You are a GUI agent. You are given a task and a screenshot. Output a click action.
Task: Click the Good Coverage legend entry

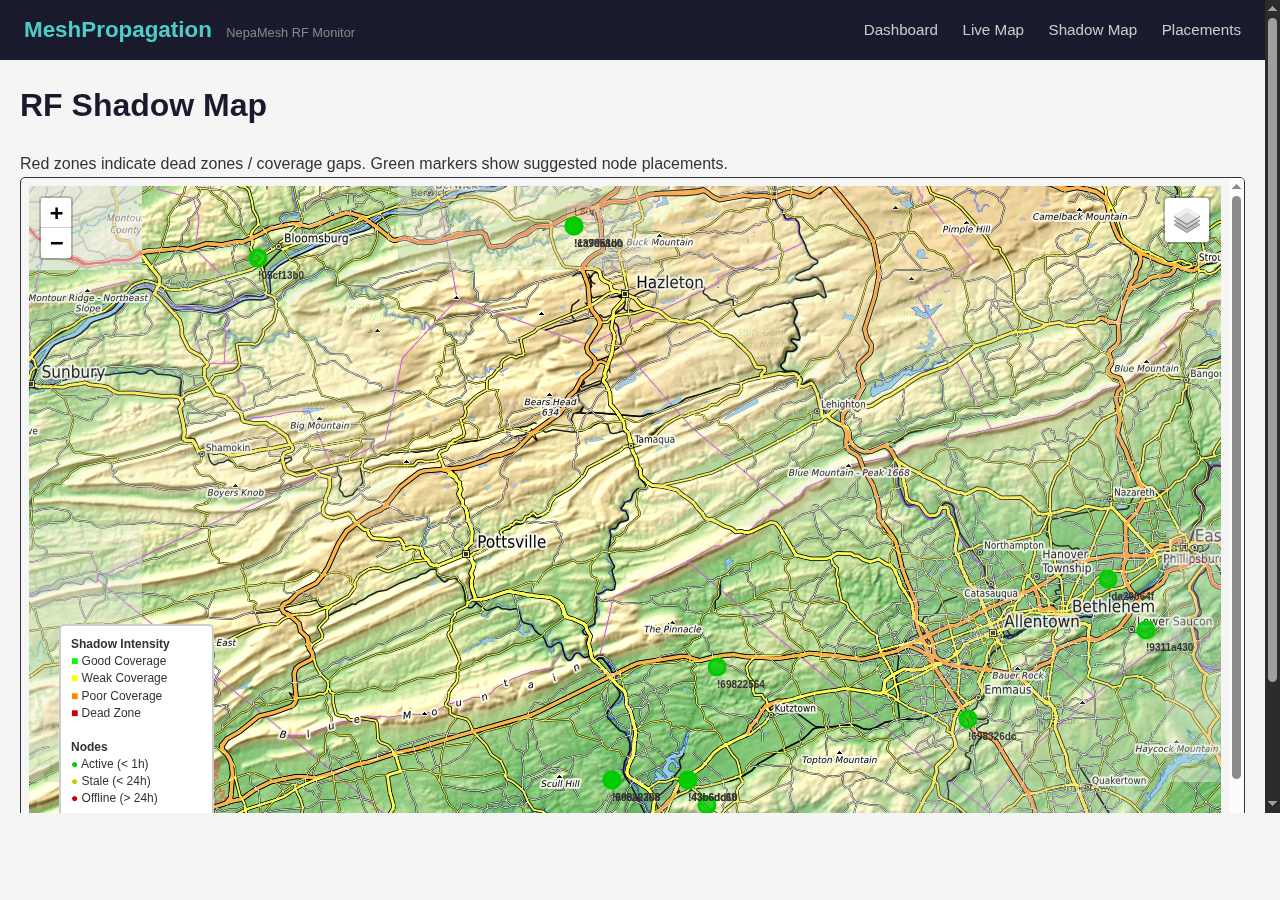(119, 661)
